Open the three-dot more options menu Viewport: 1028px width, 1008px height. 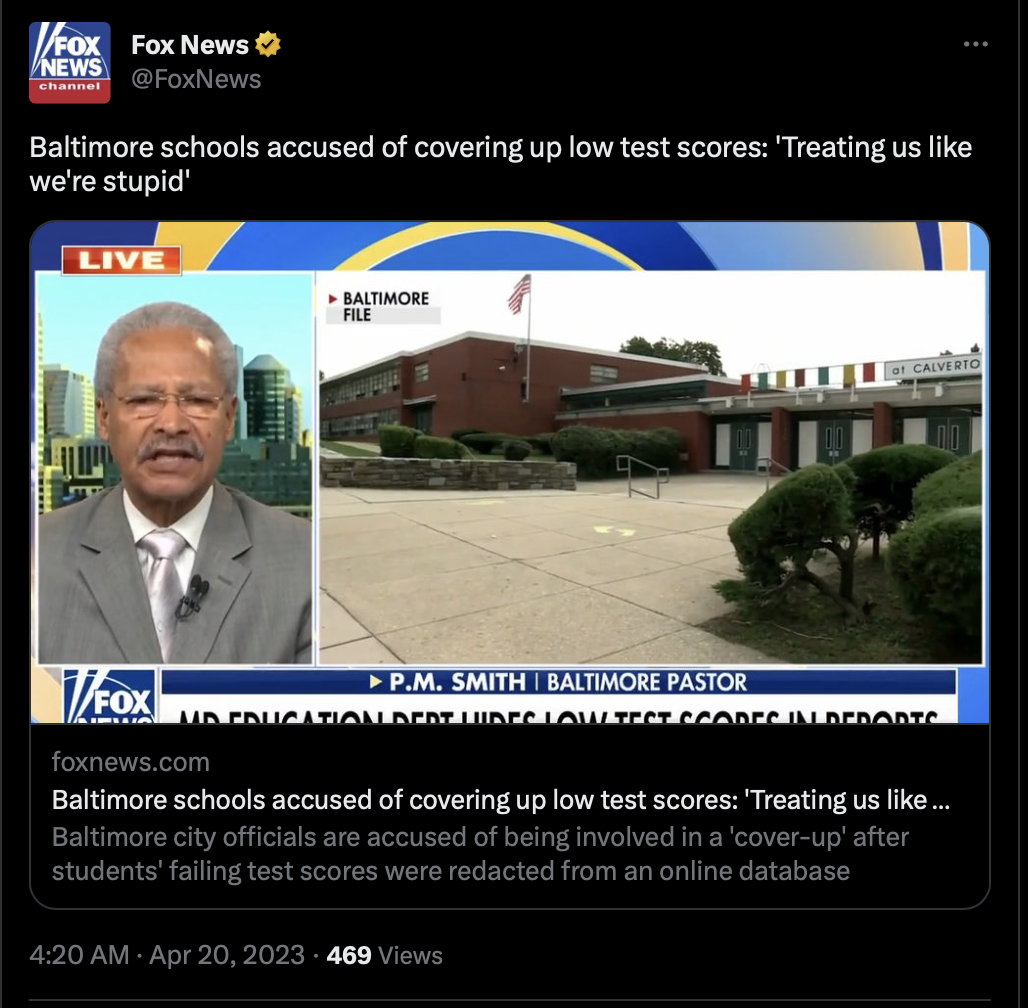pos(976,45)
